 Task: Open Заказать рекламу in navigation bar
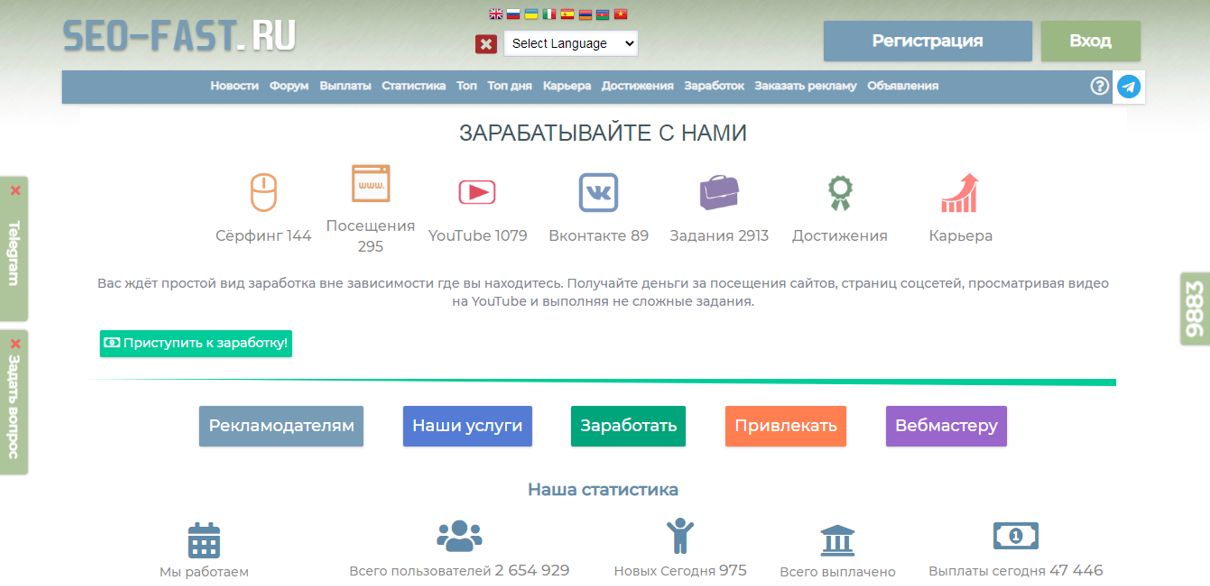pos(806,86)
